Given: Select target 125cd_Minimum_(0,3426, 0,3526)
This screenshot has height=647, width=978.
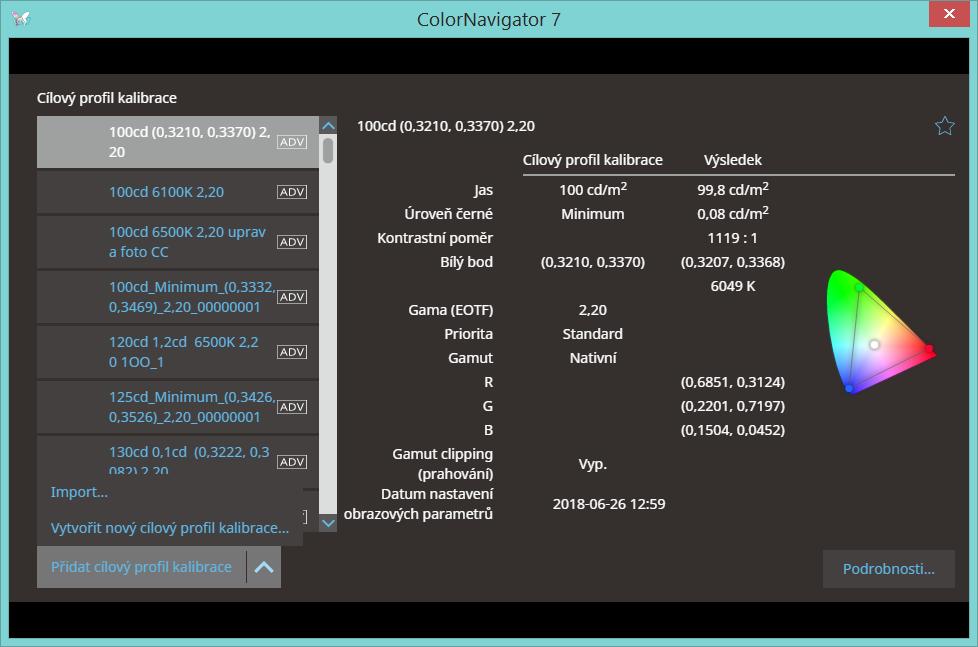Looking at the screenshot, I should point(178,407).
